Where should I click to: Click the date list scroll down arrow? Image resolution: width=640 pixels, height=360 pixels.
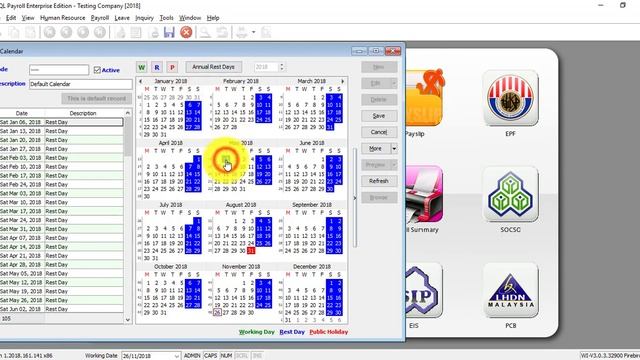128,320
